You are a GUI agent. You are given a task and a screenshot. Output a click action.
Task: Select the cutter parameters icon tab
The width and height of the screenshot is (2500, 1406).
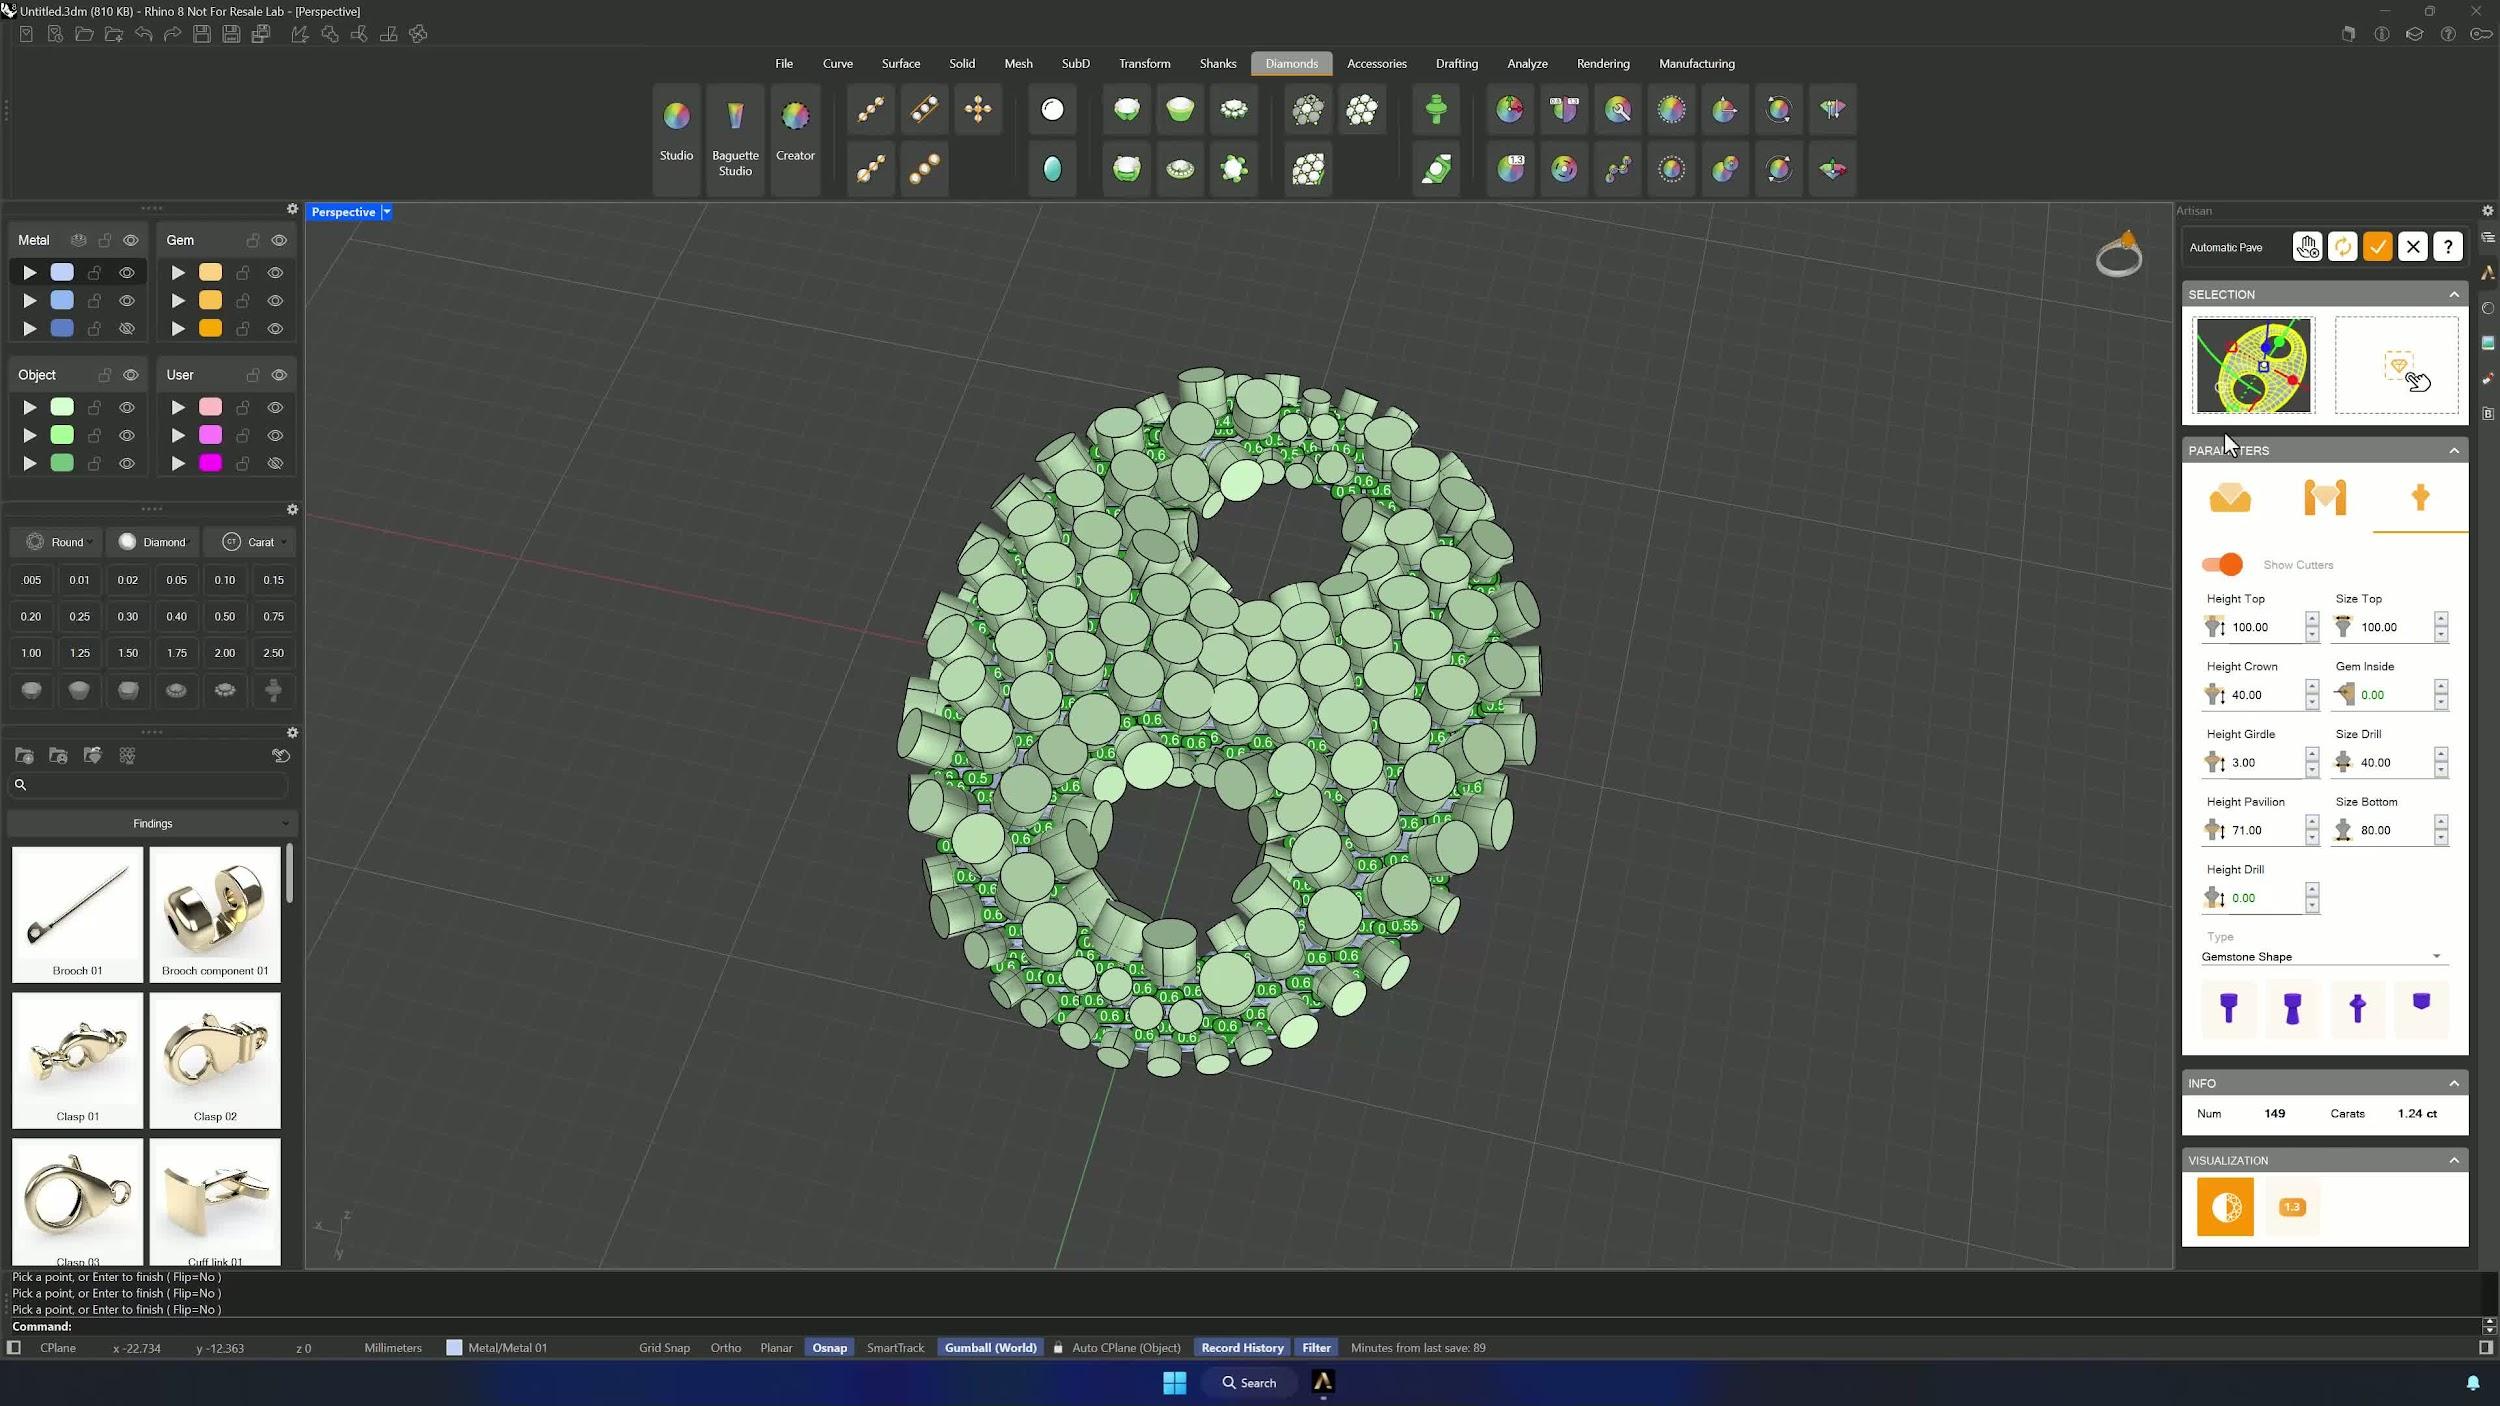[x=2420, y=497]
